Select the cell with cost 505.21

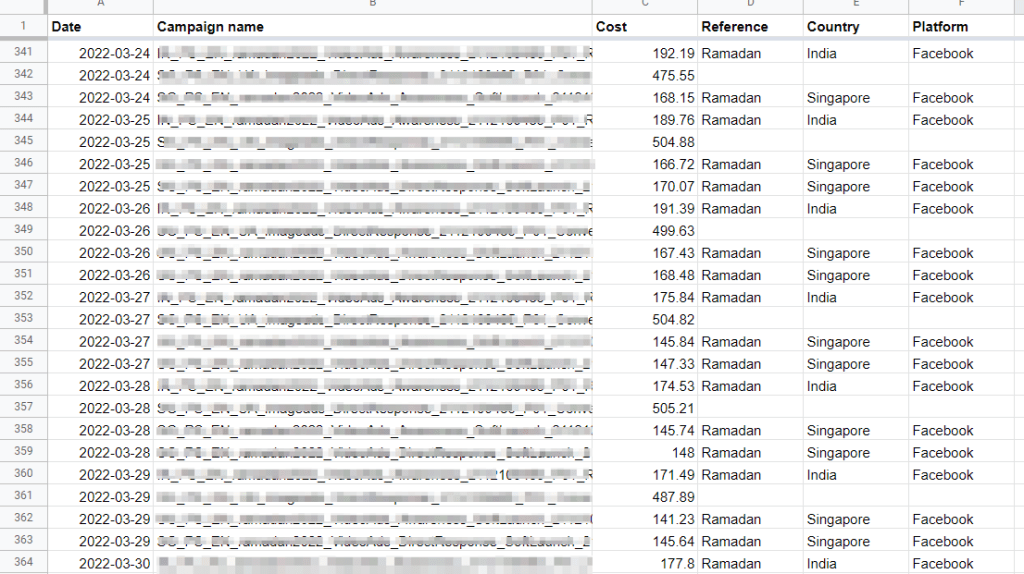point(645,408)
